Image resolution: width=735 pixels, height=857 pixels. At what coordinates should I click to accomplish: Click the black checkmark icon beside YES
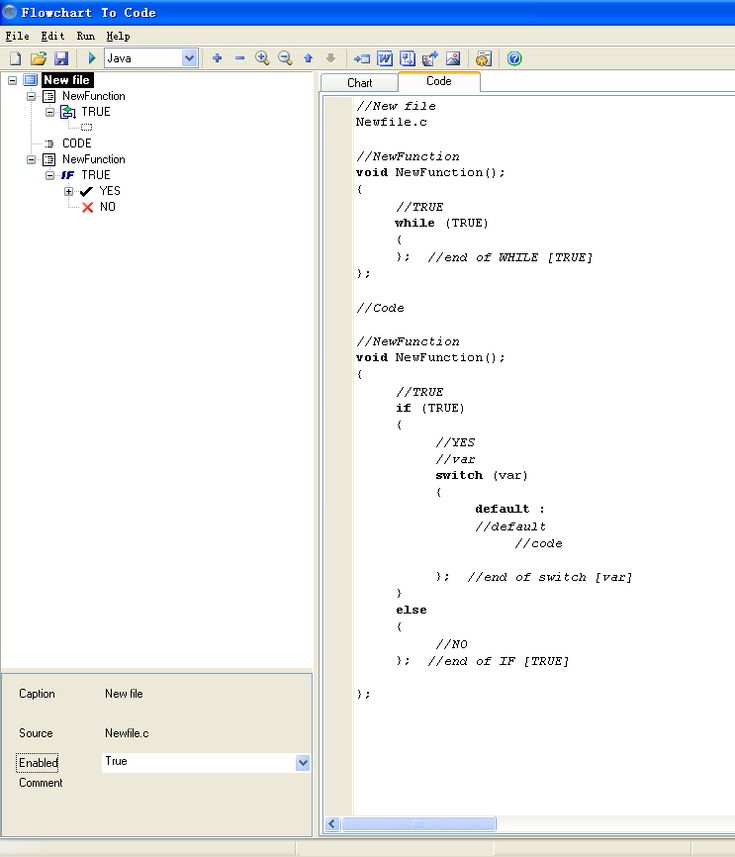click(86, 191)
